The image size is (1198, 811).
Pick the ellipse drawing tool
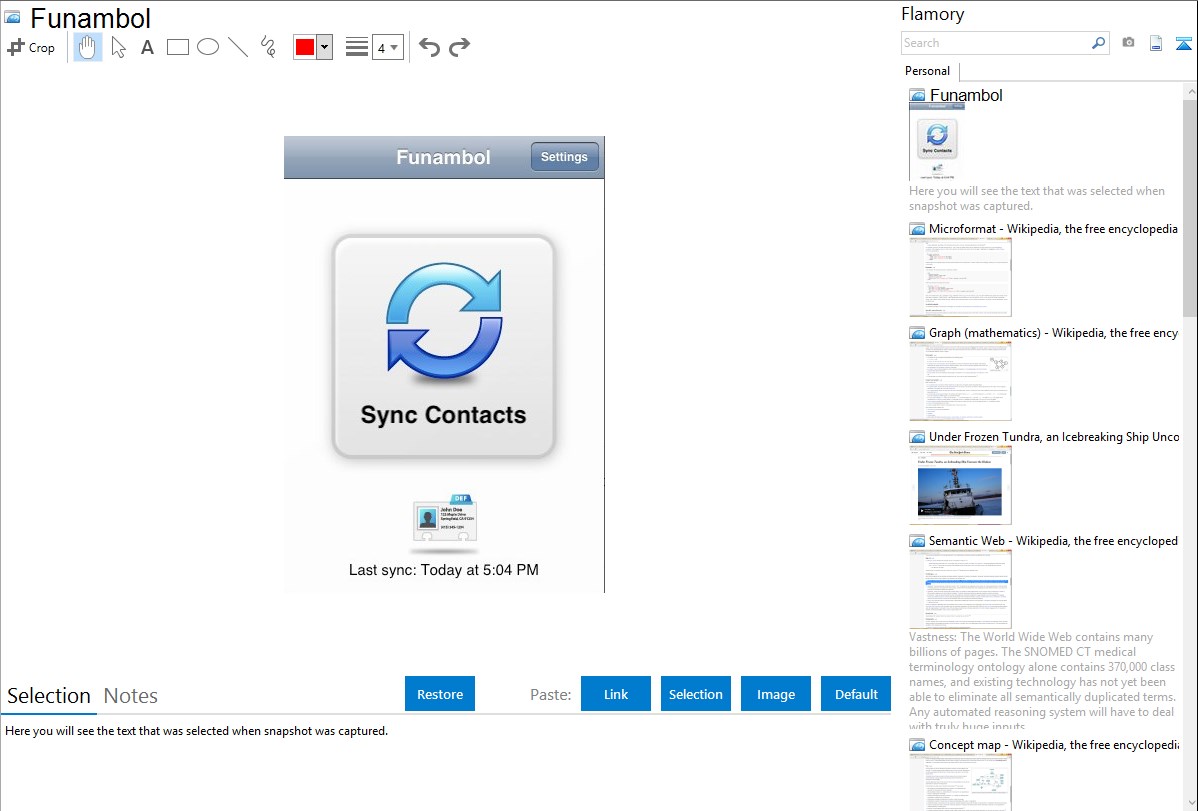(x=208, y=47)
